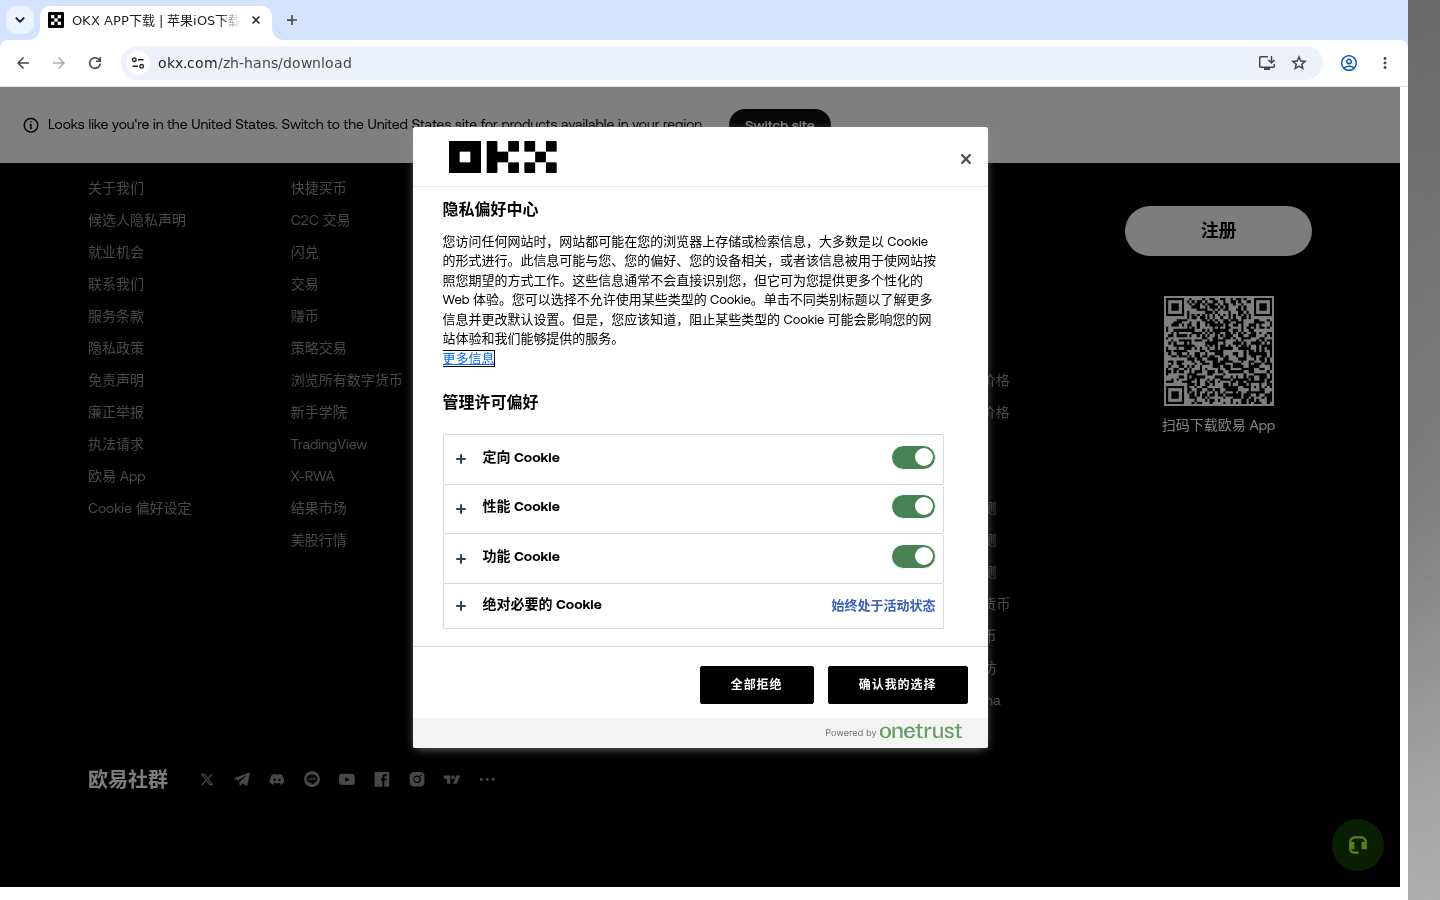Open the 关于我们 footer link
Viewport: 1440px width, 900px height.
(116, 188)
